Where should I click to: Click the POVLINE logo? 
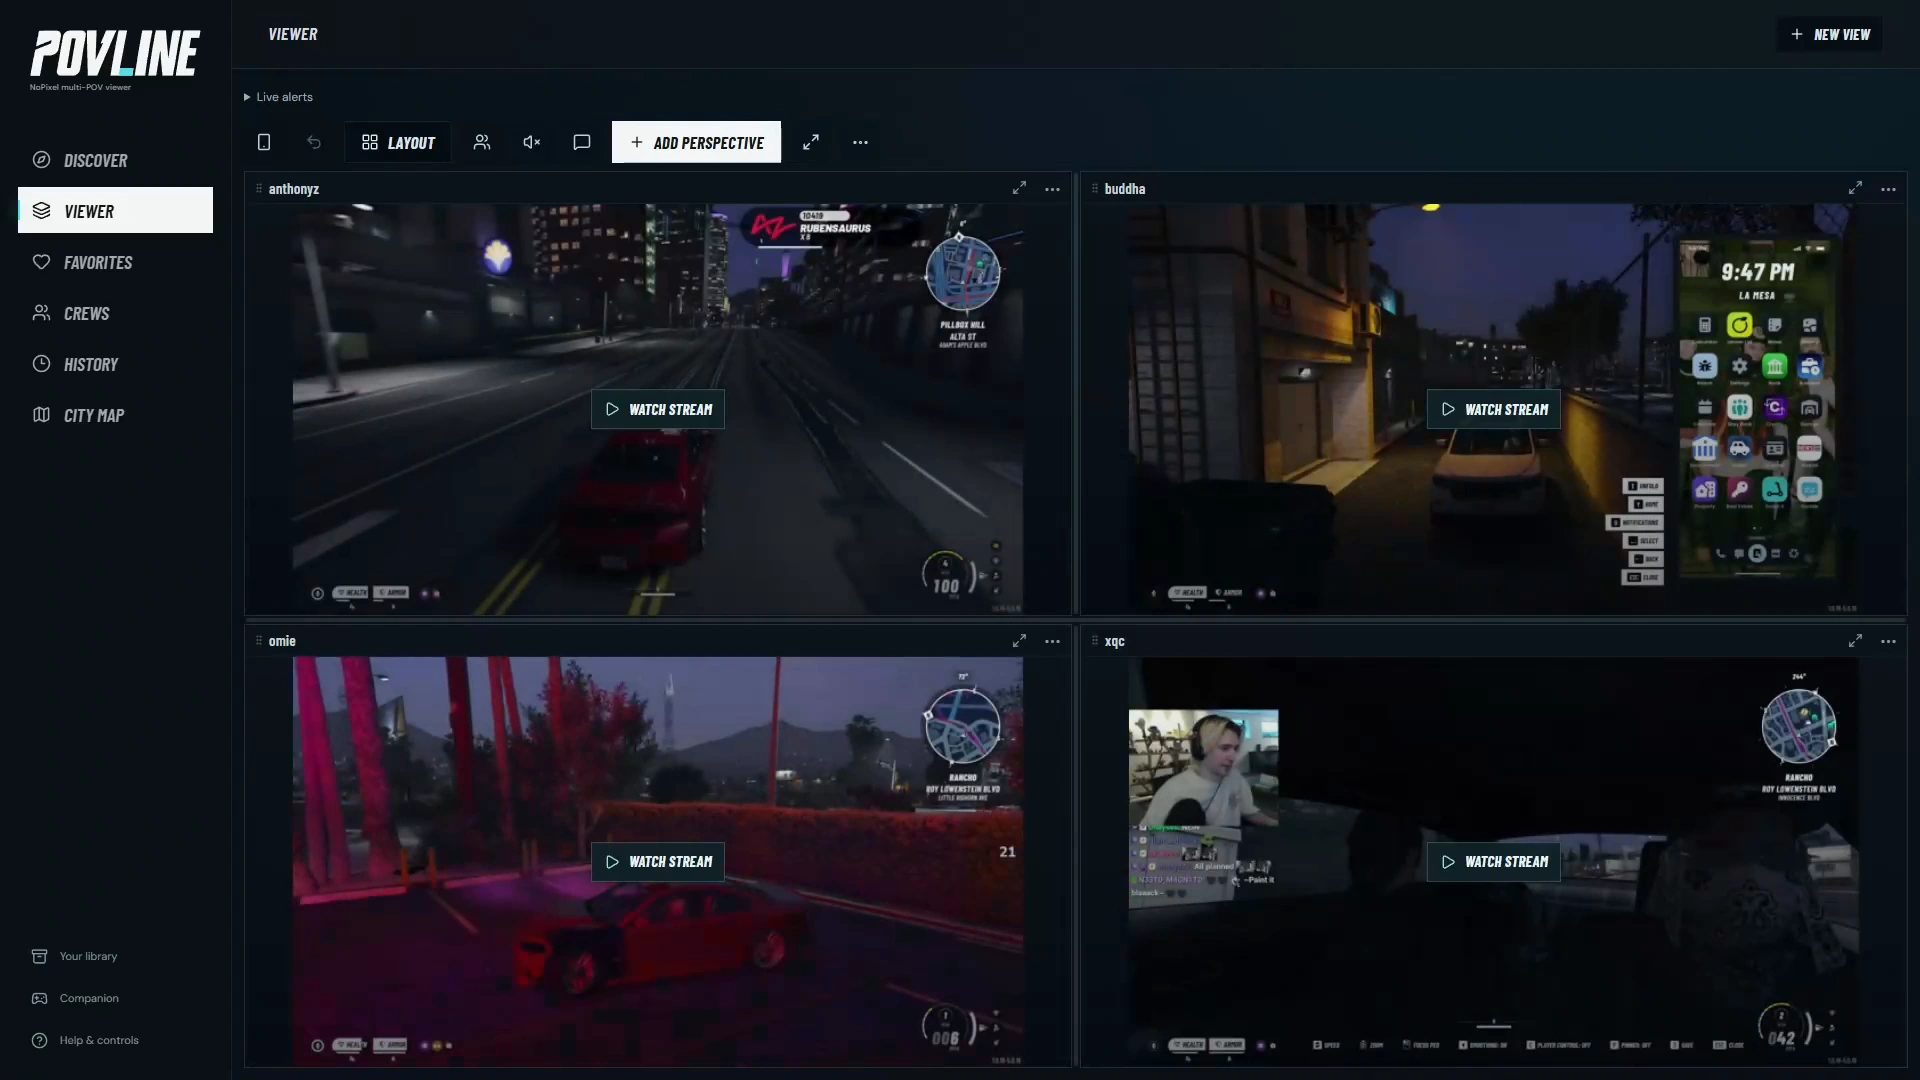click(115, 54)
